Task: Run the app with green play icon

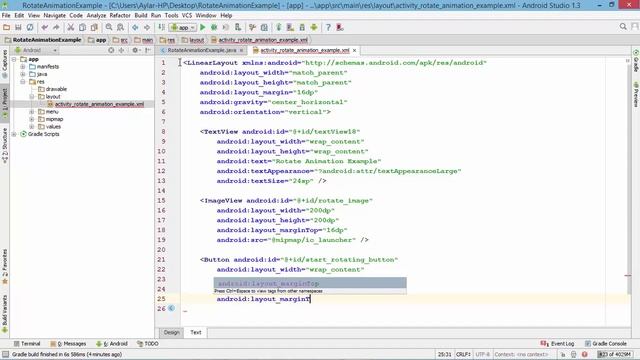Action: (x=202, y=27)
